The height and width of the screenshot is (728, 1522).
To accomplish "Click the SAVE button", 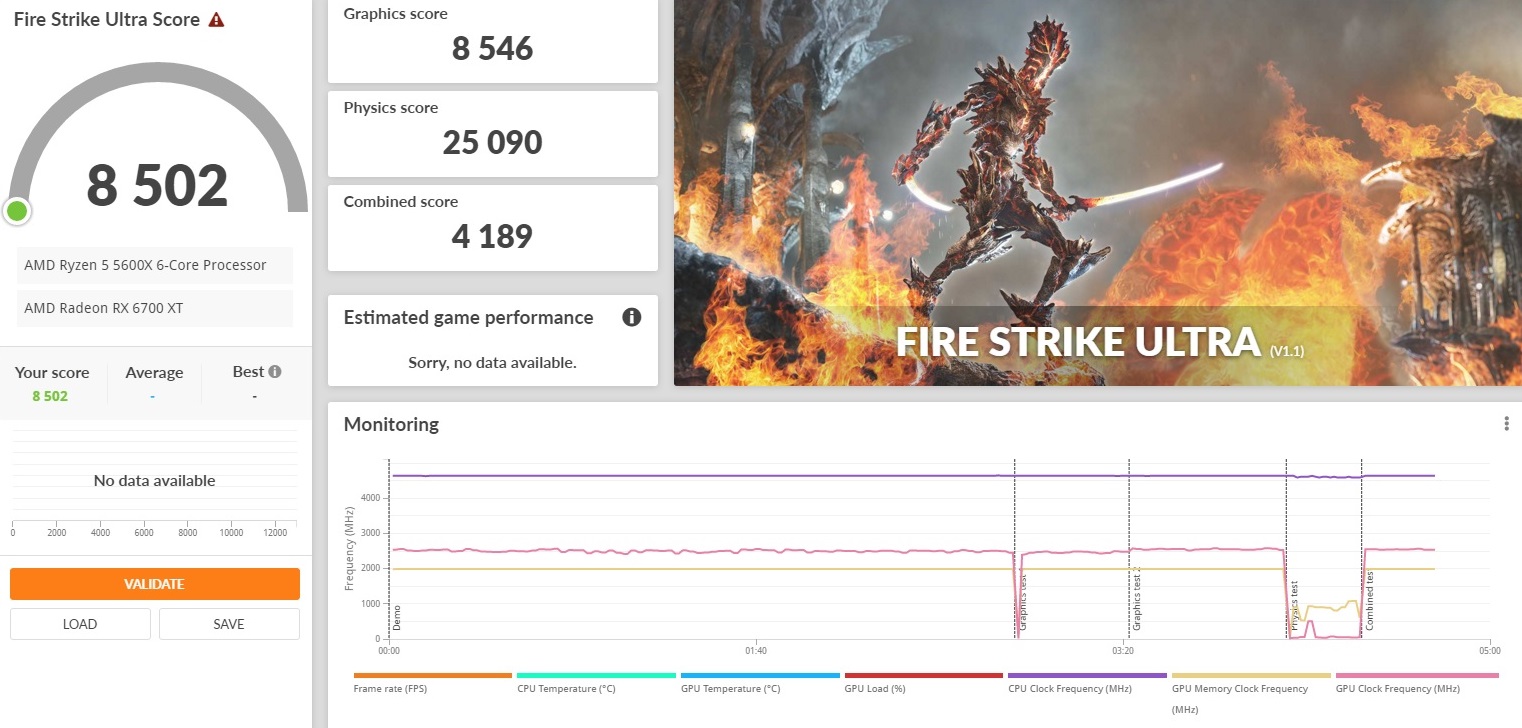I will pos(229,624).
